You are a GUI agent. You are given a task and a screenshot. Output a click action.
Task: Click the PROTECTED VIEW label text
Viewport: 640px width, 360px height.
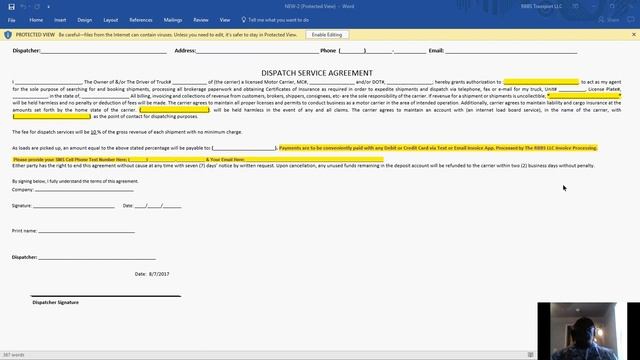[x=35, y=35]
